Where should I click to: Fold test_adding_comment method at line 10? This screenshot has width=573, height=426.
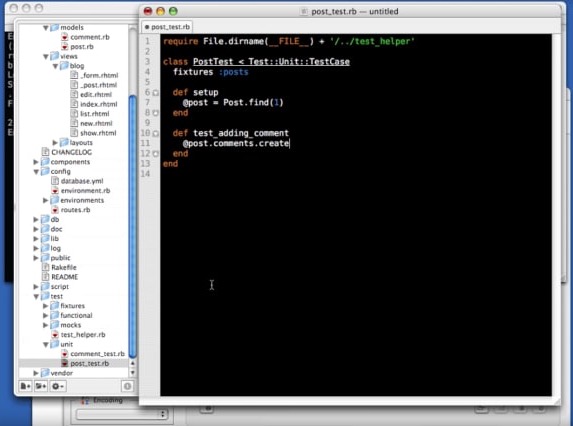tap(156, 133)
